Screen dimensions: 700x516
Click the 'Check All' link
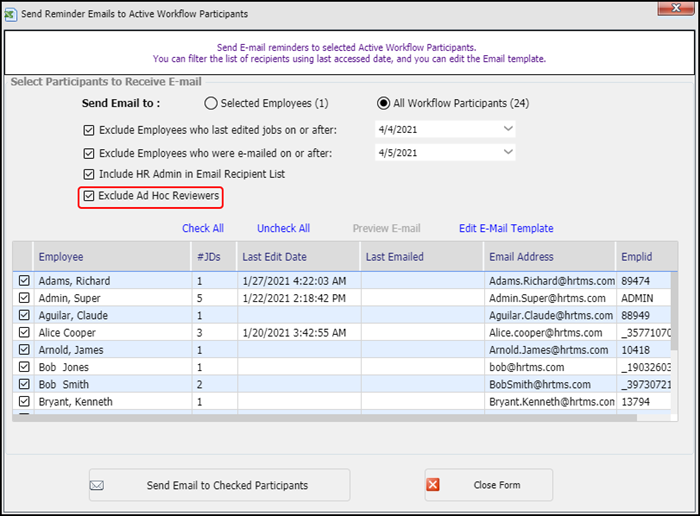click(x=203, y=229)
